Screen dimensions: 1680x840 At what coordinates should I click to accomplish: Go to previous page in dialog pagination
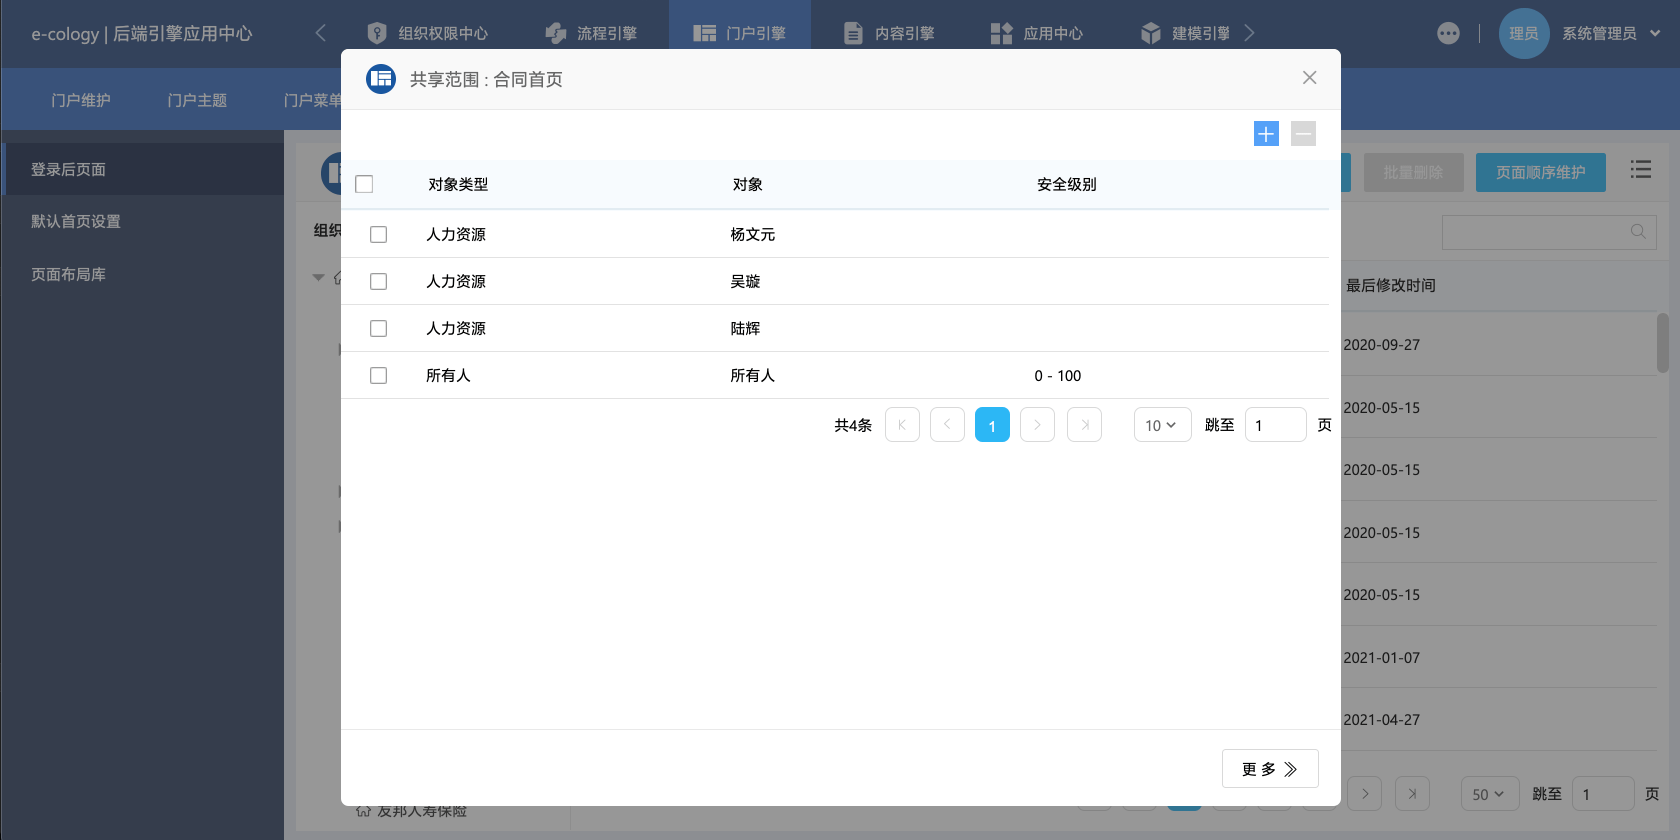point(947,425)
